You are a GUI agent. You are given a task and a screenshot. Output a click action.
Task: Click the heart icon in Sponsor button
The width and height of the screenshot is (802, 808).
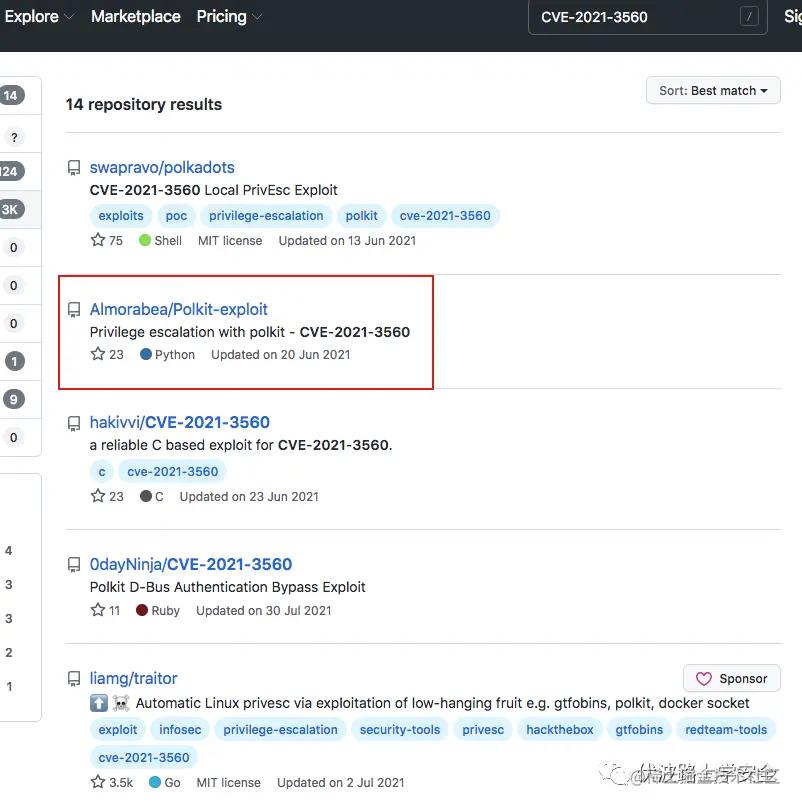click(x=704, y=679)
